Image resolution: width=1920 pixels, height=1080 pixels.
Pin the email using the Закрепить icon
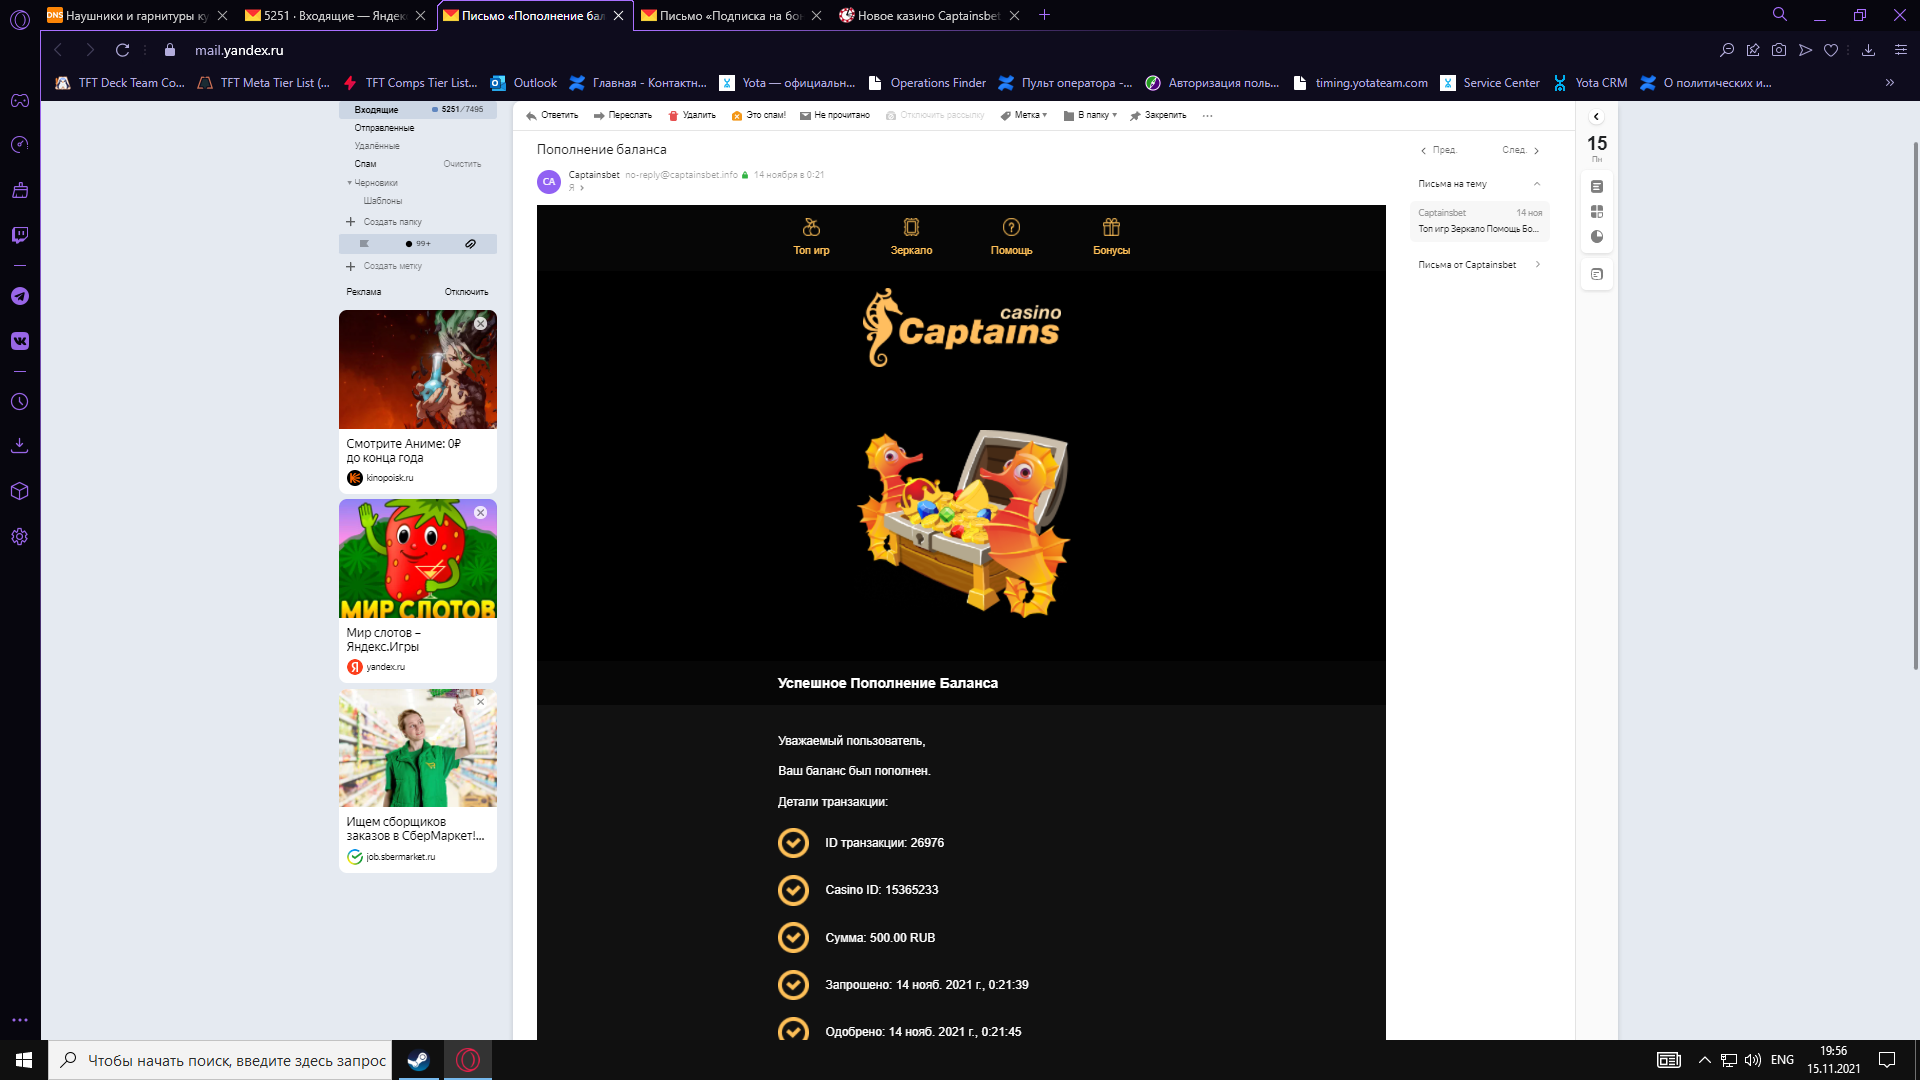(x=1135, y=116)
